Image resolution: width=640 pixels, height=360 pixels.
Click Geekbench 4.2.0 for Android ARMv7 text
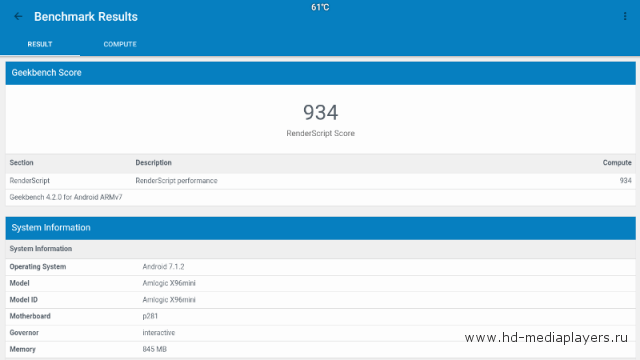[66, 197]
